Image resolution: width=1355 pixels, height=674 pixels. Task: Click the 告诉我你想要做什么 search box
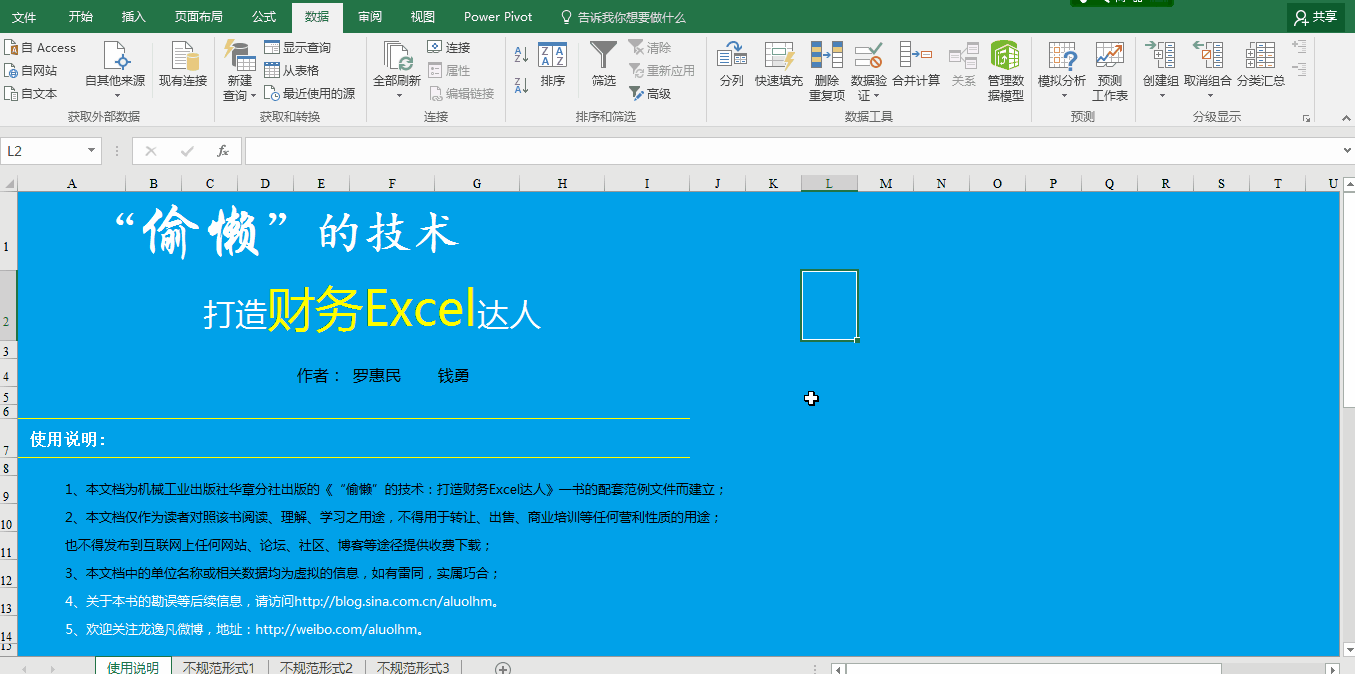(623, 17)
